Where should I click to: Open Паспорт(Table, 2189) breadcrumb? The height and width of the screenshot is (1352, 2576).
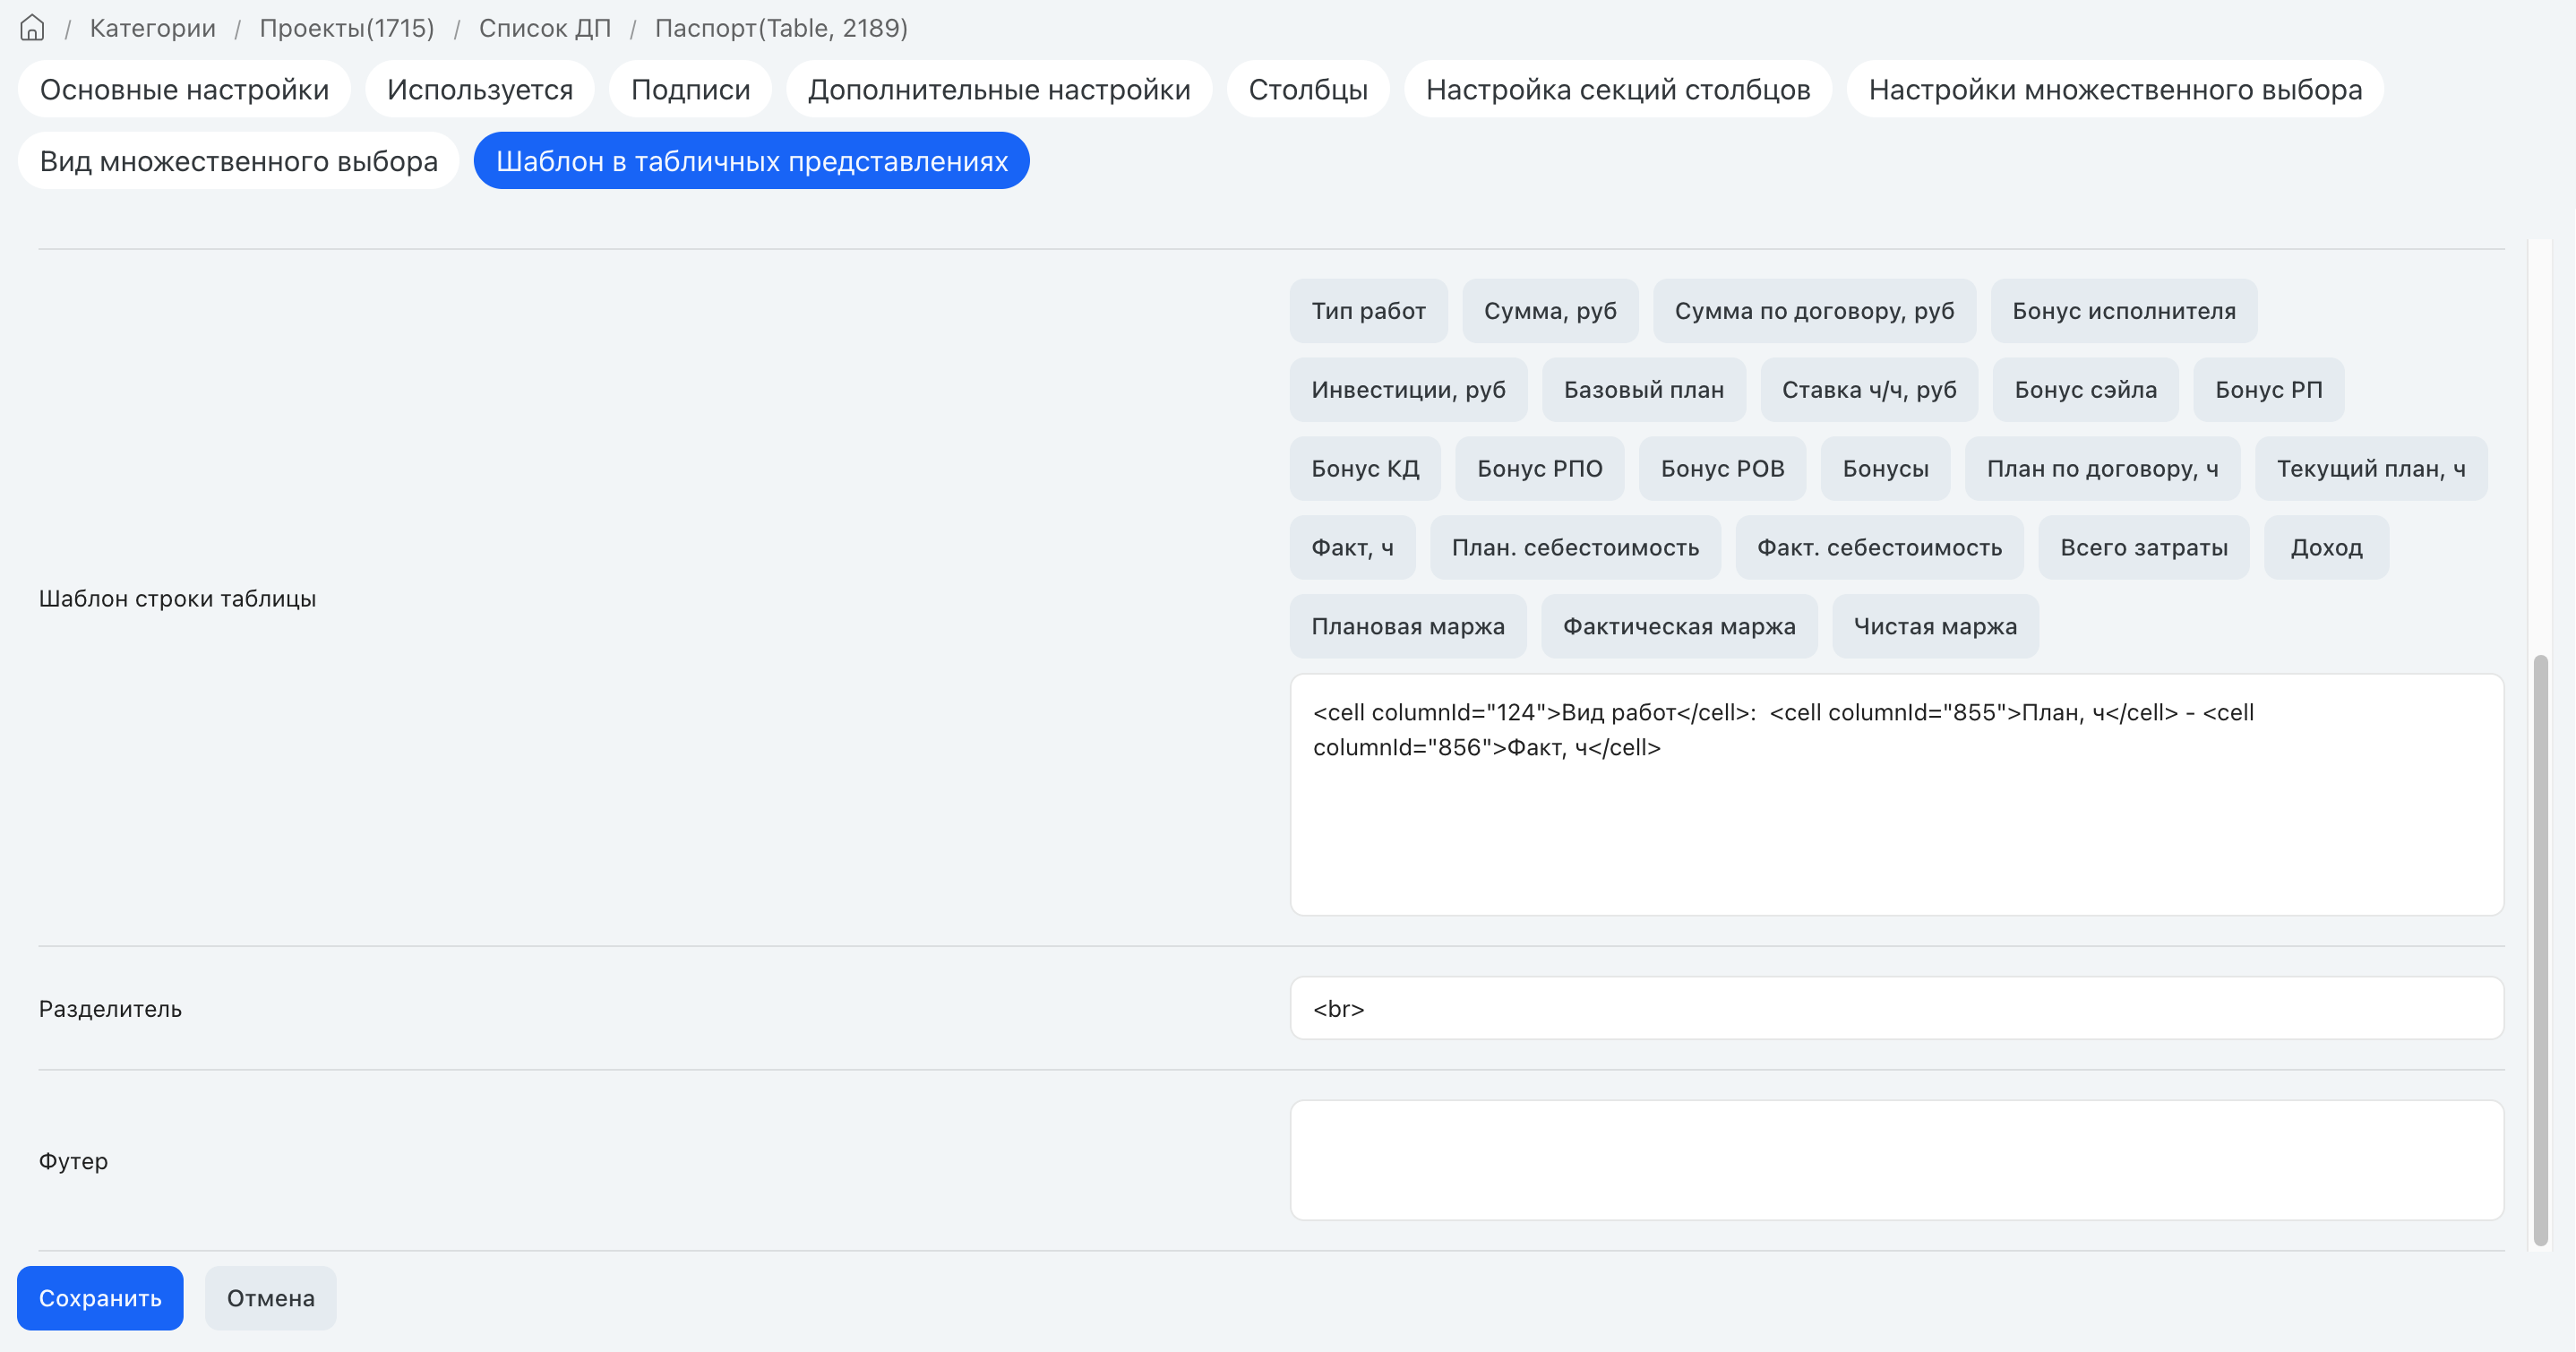(781, 28)
